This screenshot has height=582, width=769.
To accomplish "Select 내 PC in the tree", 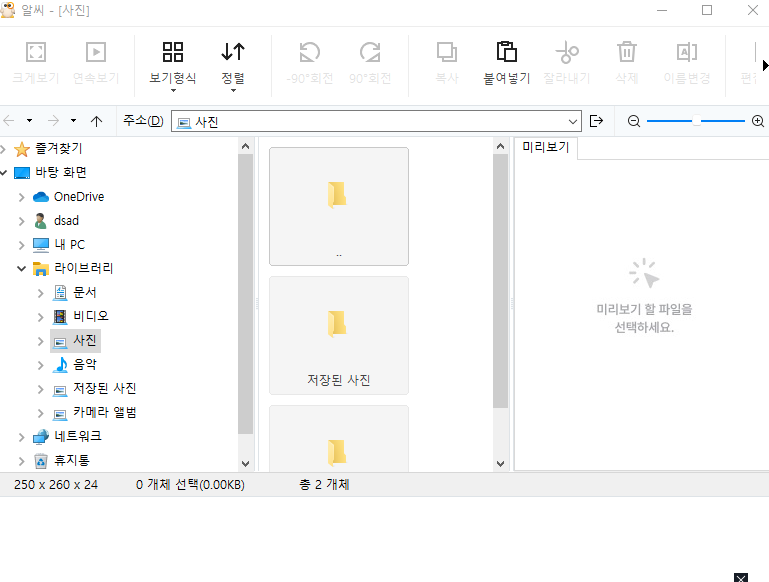I will click(70, 245).
